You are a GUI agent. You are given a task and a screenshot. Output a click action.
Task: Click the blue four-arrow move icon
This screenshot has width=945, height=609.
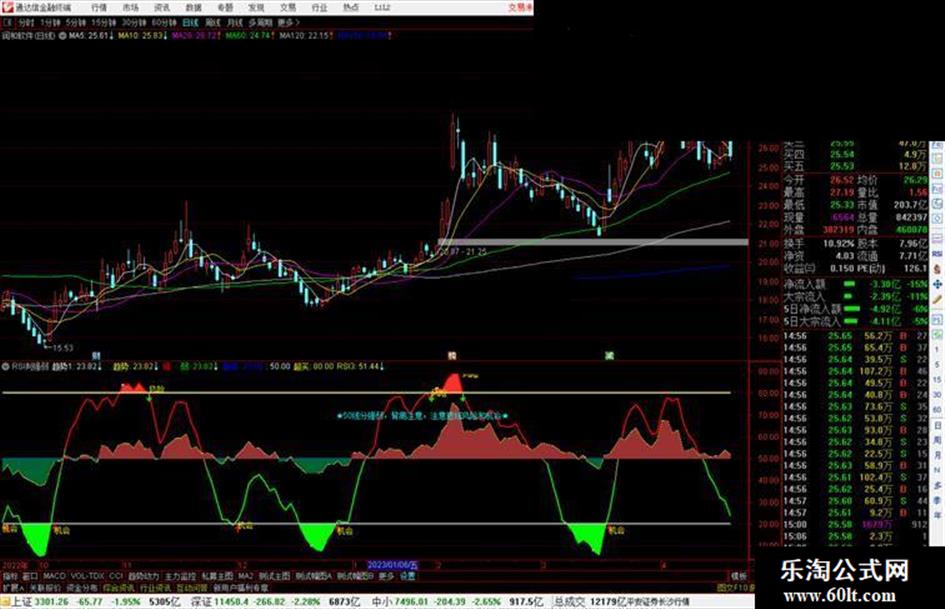[937, 284]
